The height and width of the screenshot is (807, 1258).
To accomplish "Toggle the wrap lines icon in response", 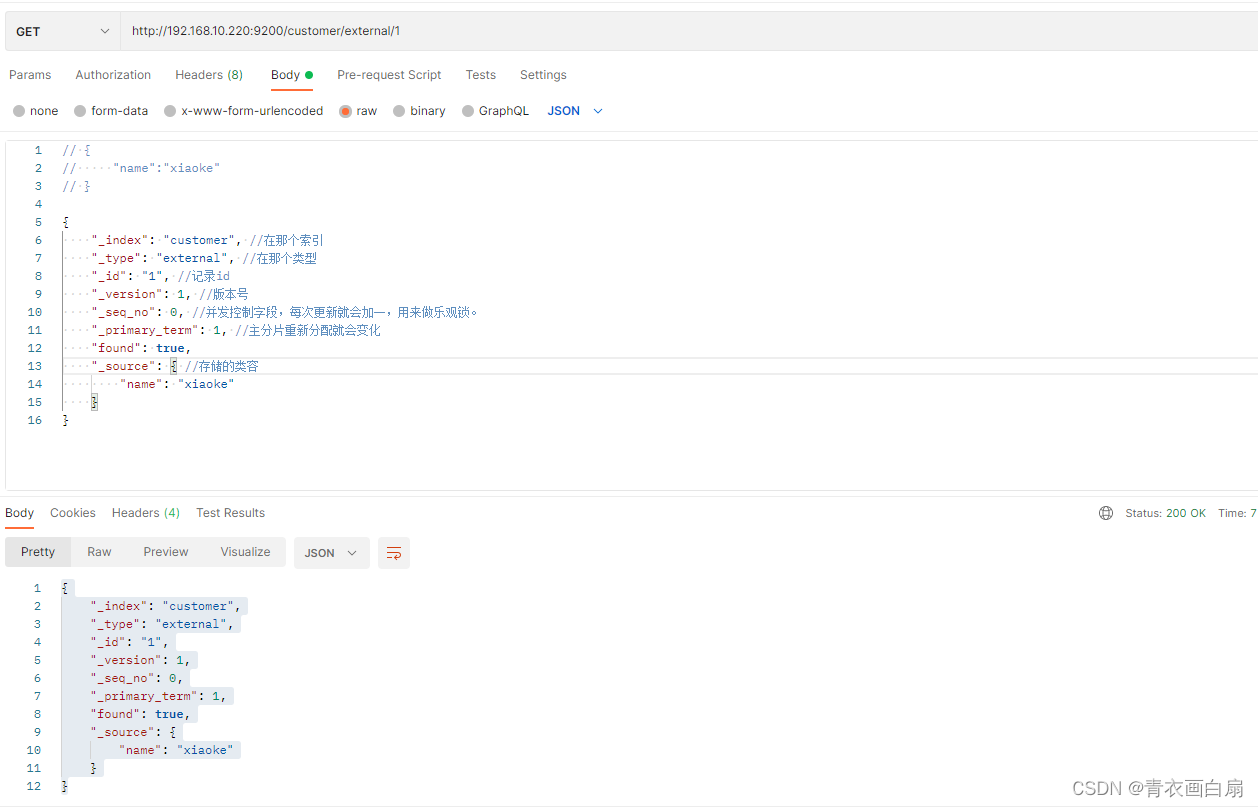I will coord(394,553).
